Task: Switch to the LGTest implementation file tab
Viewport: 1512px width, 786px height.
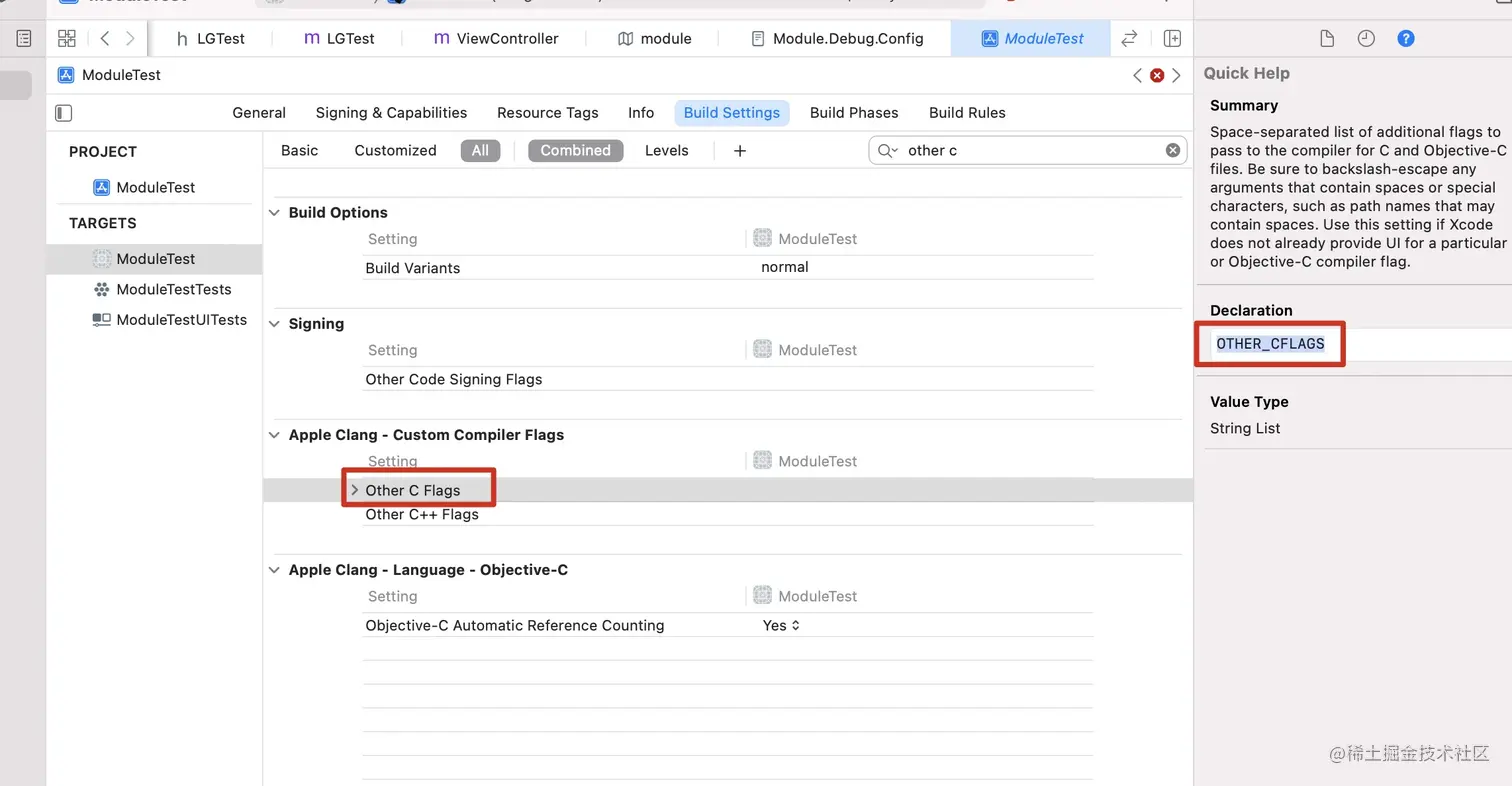Action: (339, 39)
